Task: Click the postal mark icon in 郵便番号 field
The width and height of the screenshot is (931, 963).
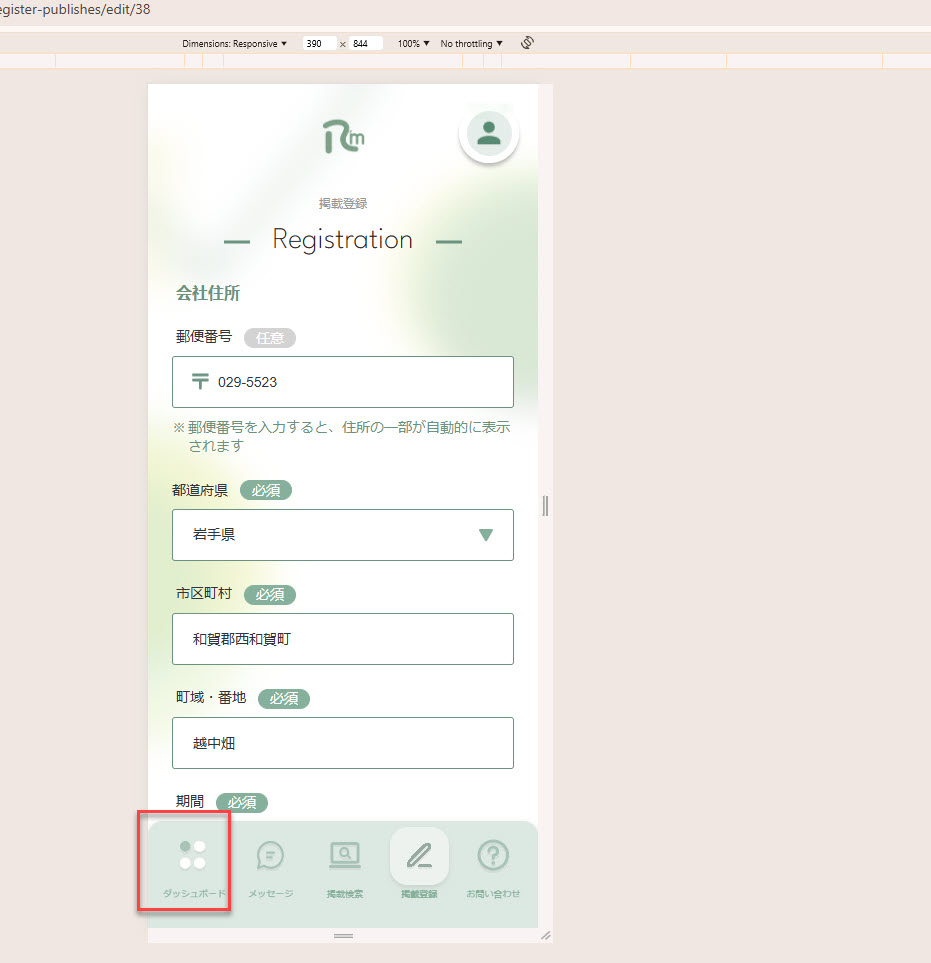Action: pos(201,382)
